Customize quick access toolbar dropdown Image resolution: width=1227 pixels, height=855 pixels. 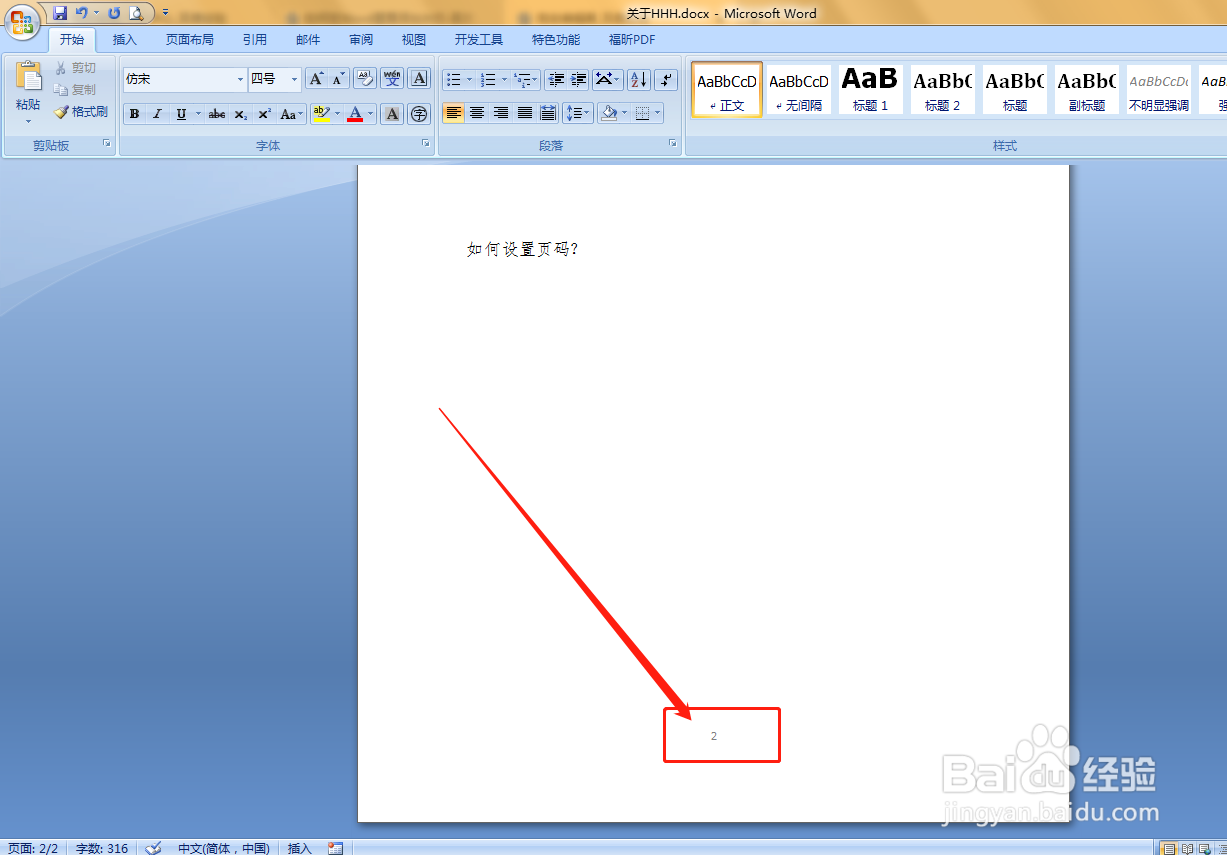pyautogui.click(x=165, y=13)
